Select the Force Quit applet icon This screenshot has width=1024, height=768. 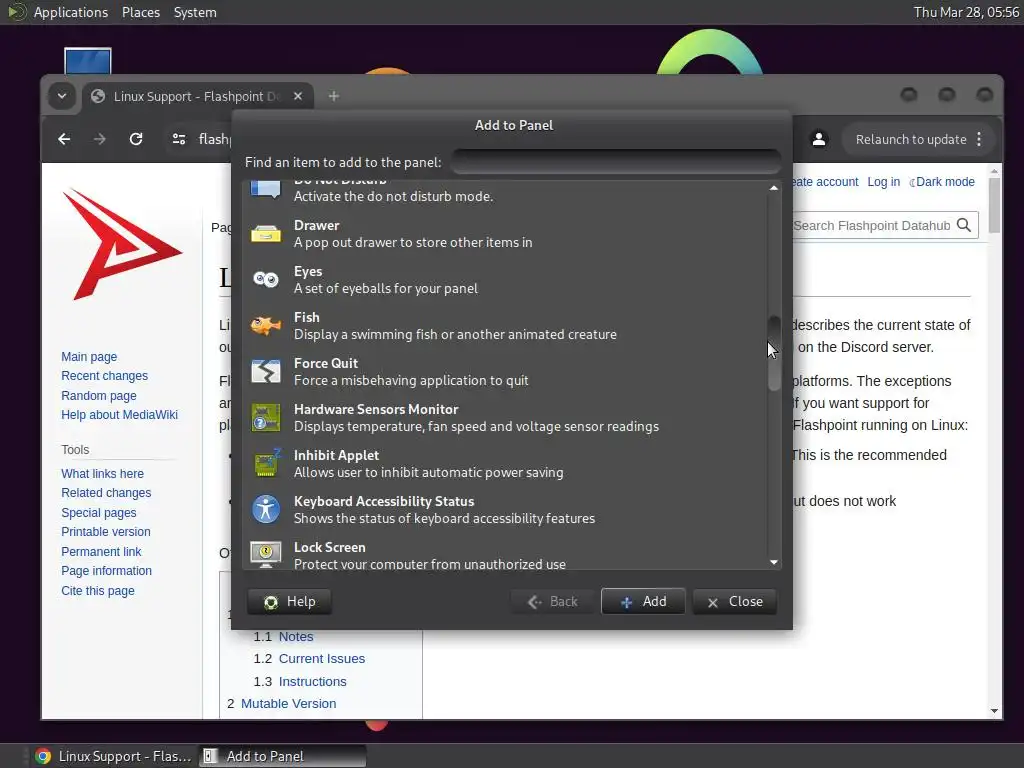click(x=266, y=372)
